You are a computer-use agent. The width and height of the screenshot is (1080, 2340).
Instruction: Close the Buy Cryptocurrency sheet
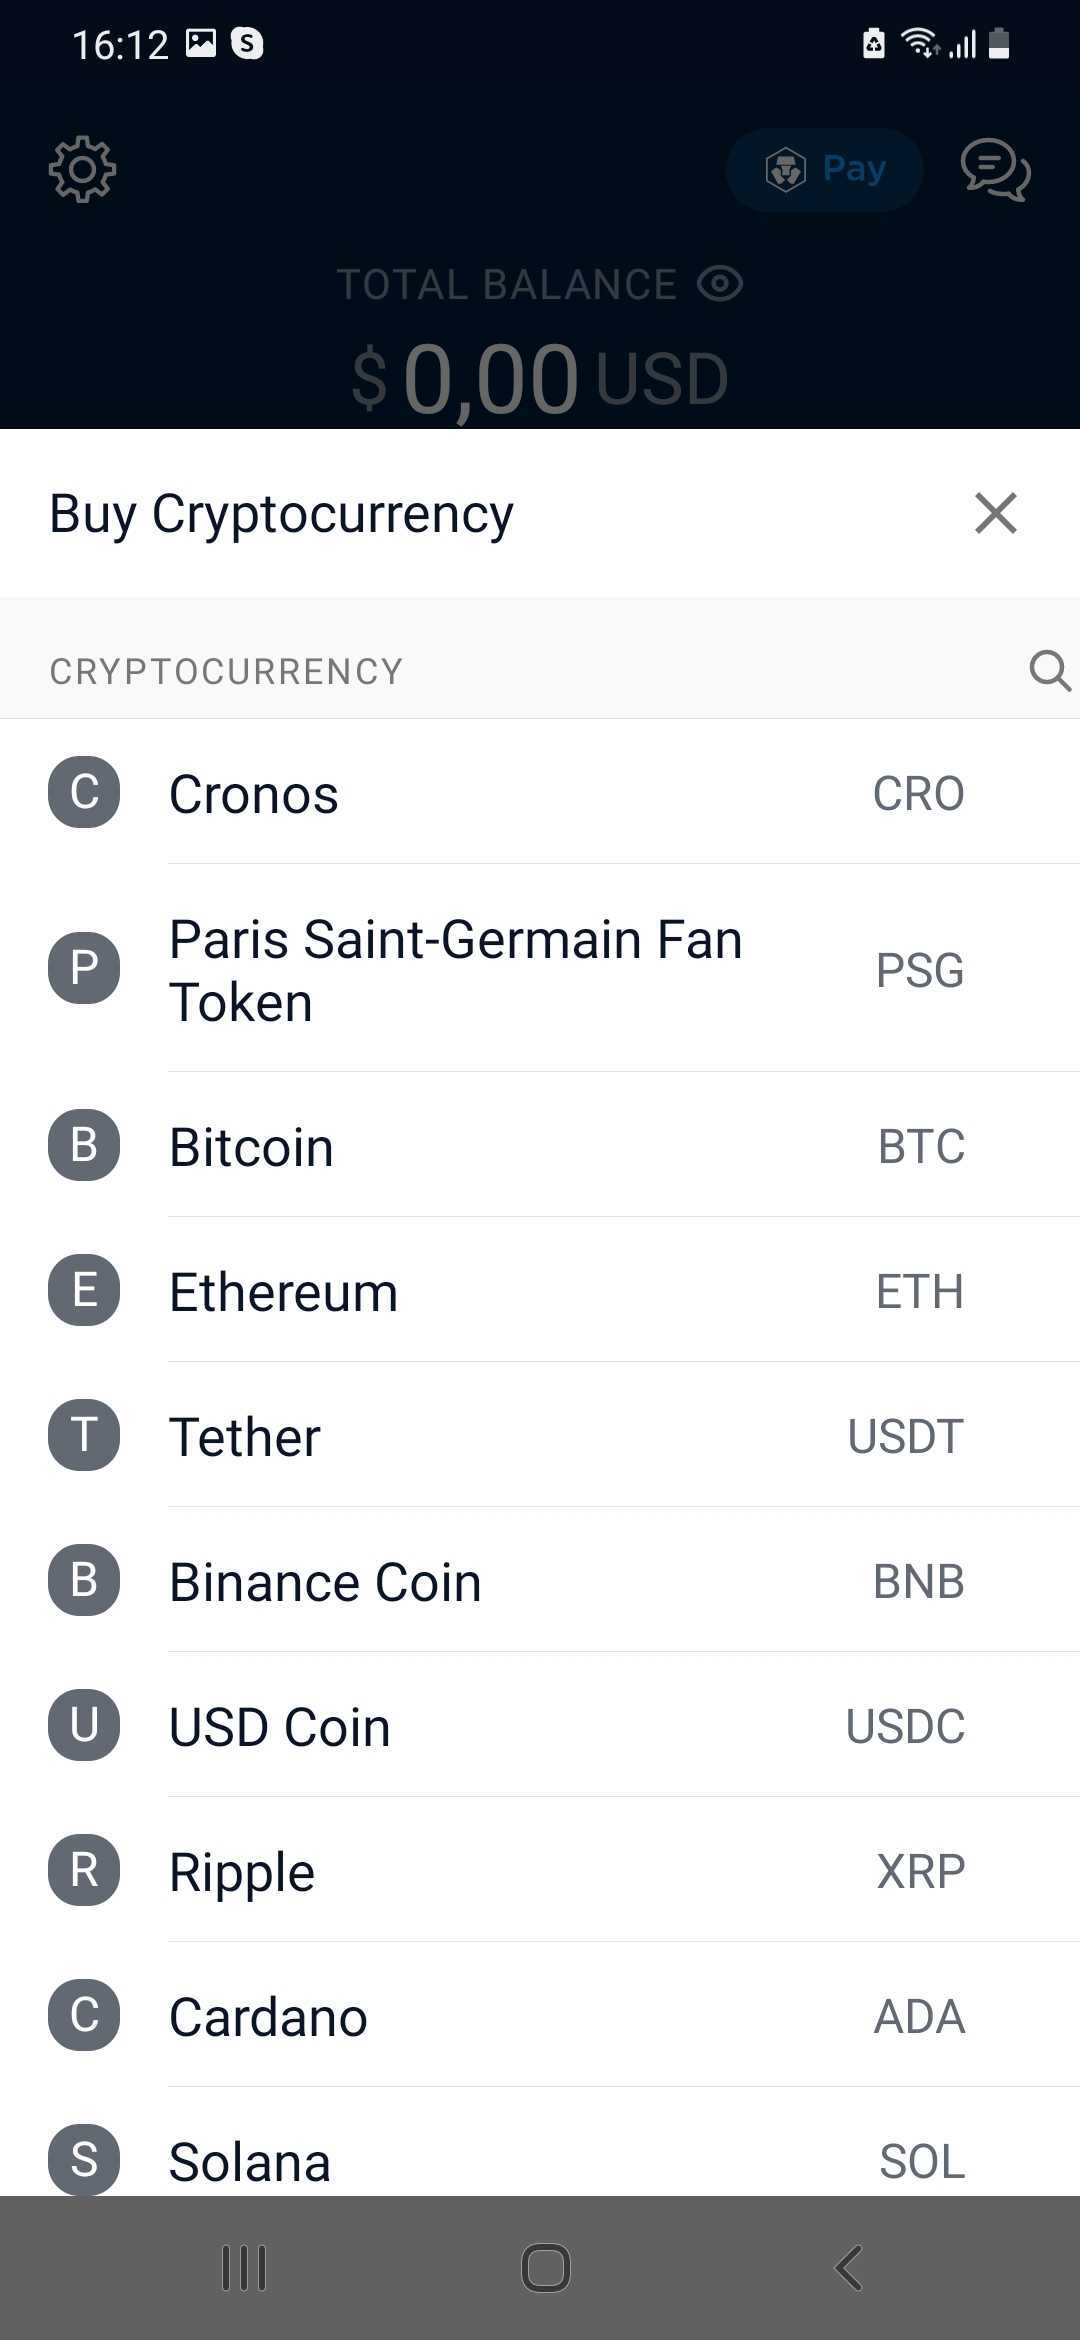(996, 513)
